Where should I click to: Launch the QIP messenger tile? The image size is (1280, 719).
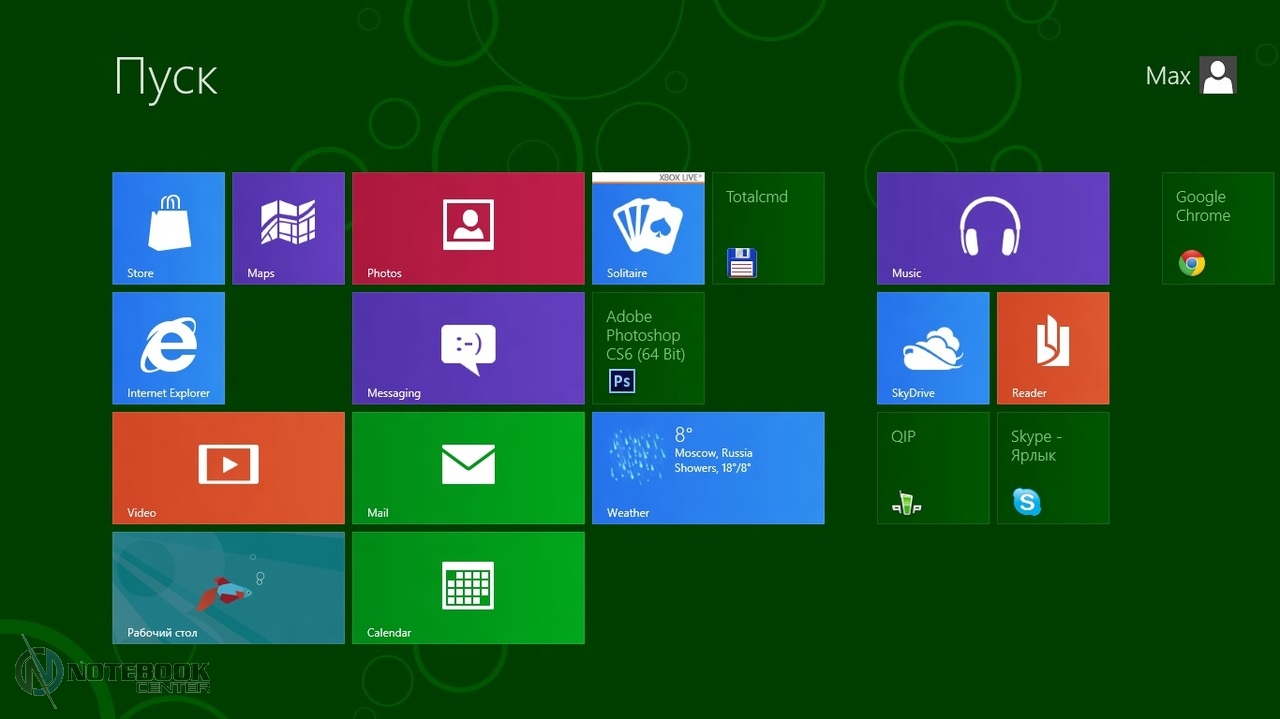pyautogui.click(x=932, y=468)
